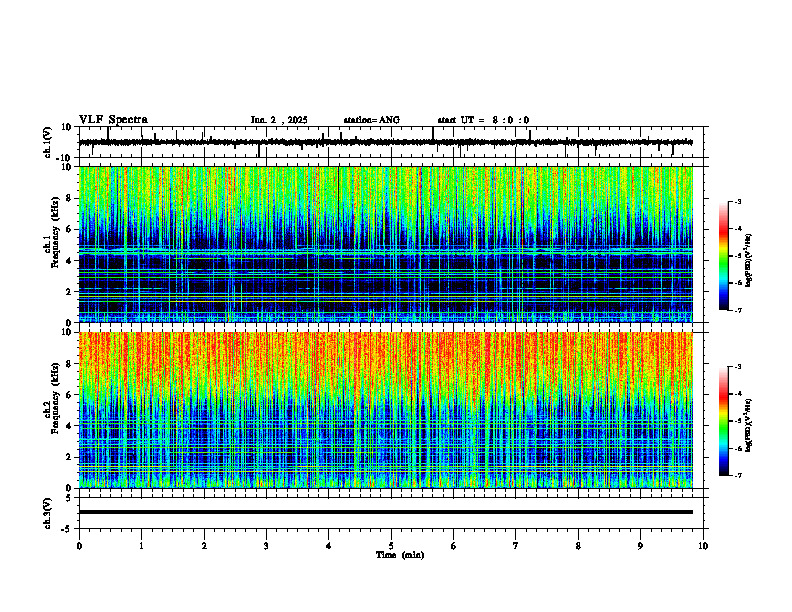Click the "ch.2 Frequency (kHz)" axis label
792x612 pixels.
pos(53,398)
